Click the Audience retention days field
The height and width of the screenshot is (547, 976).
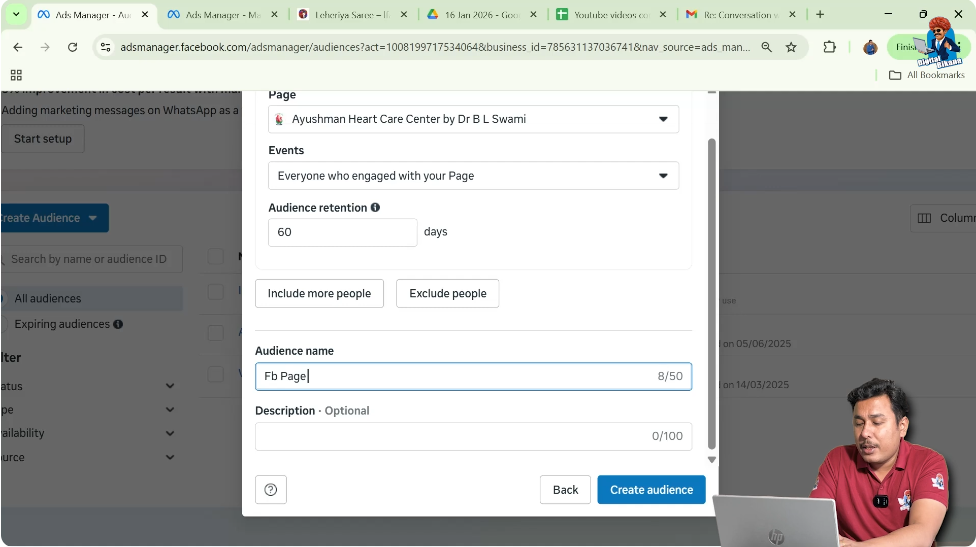pos(342,232)
